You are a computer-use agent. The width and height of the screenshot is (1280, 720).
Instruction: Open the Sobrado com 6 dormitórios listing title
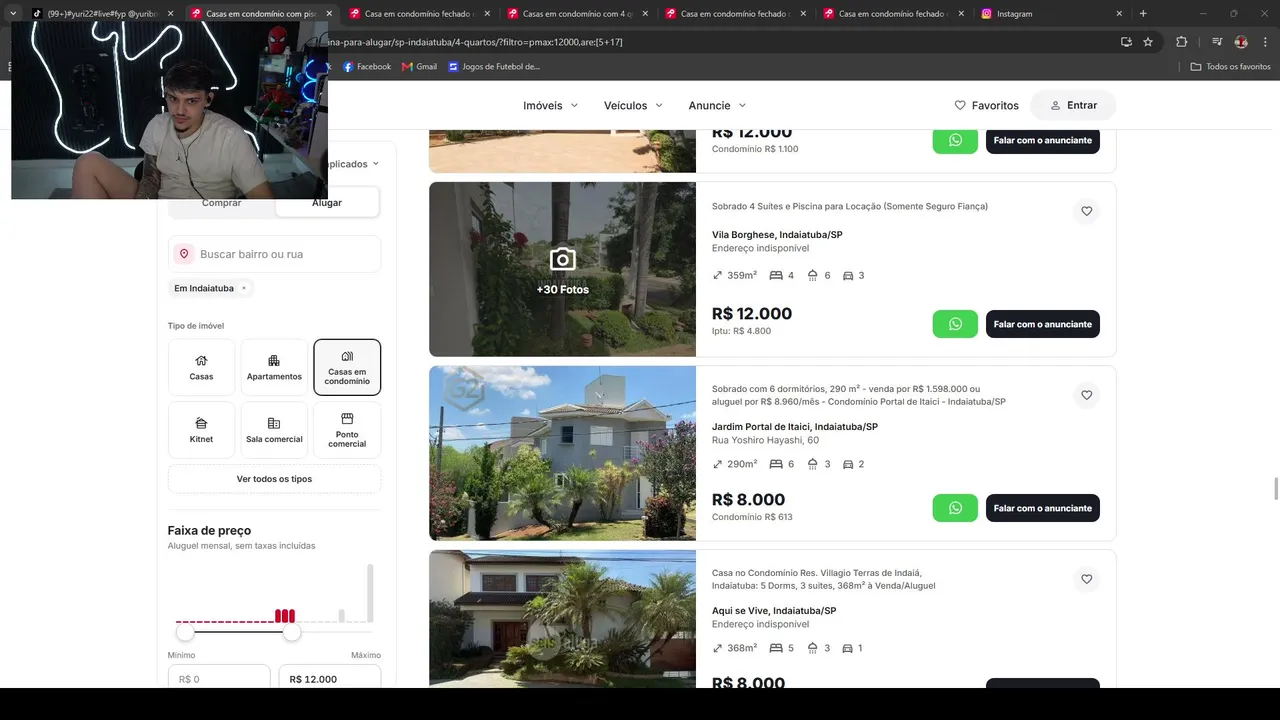(x=859, y=395)
